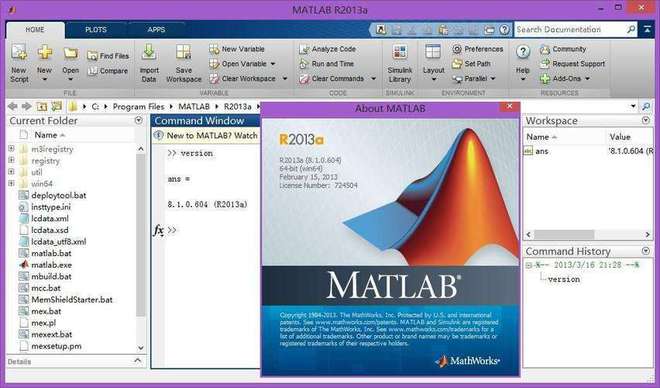
Task: Switch to the PLOTS tab
Action: tap(96, 30)
